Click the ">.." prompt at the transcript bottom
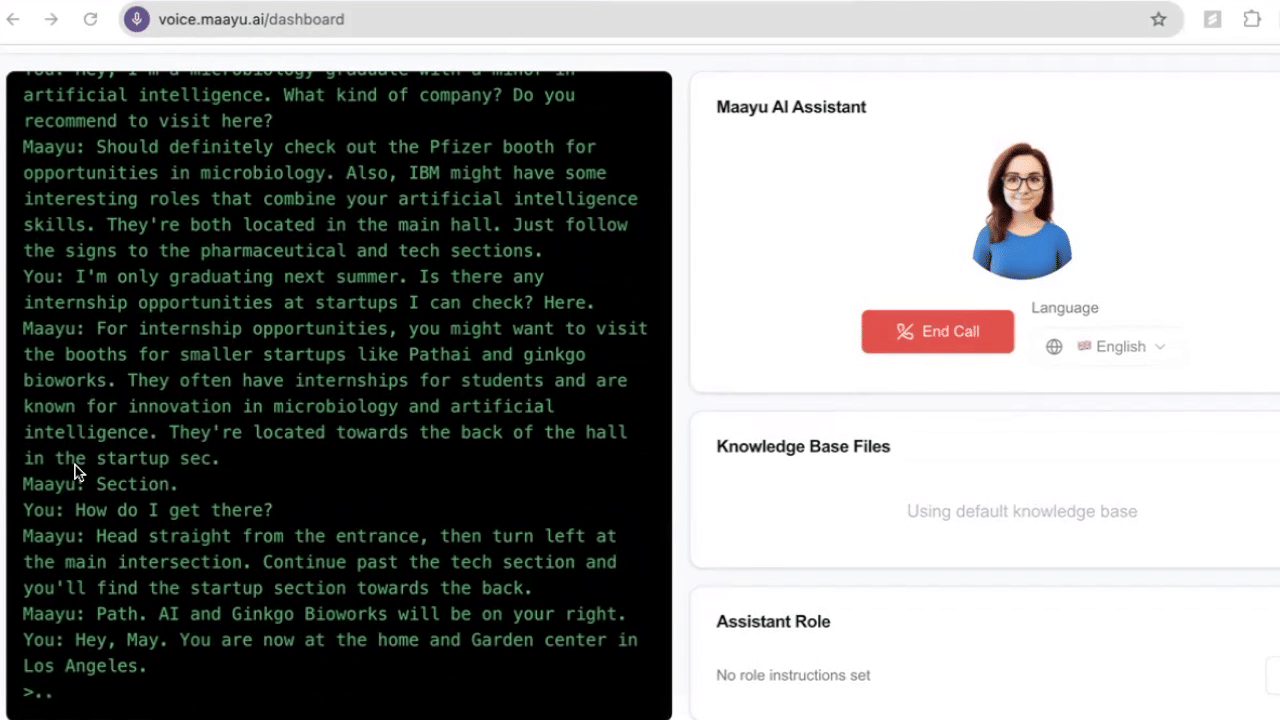1280x720 pixels. coord(38,692)
